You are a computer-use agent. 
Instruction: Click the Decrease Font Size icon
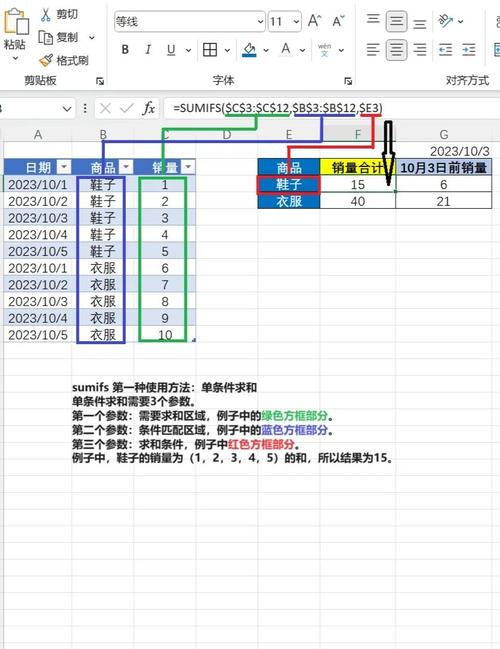[x=338, y=21]
